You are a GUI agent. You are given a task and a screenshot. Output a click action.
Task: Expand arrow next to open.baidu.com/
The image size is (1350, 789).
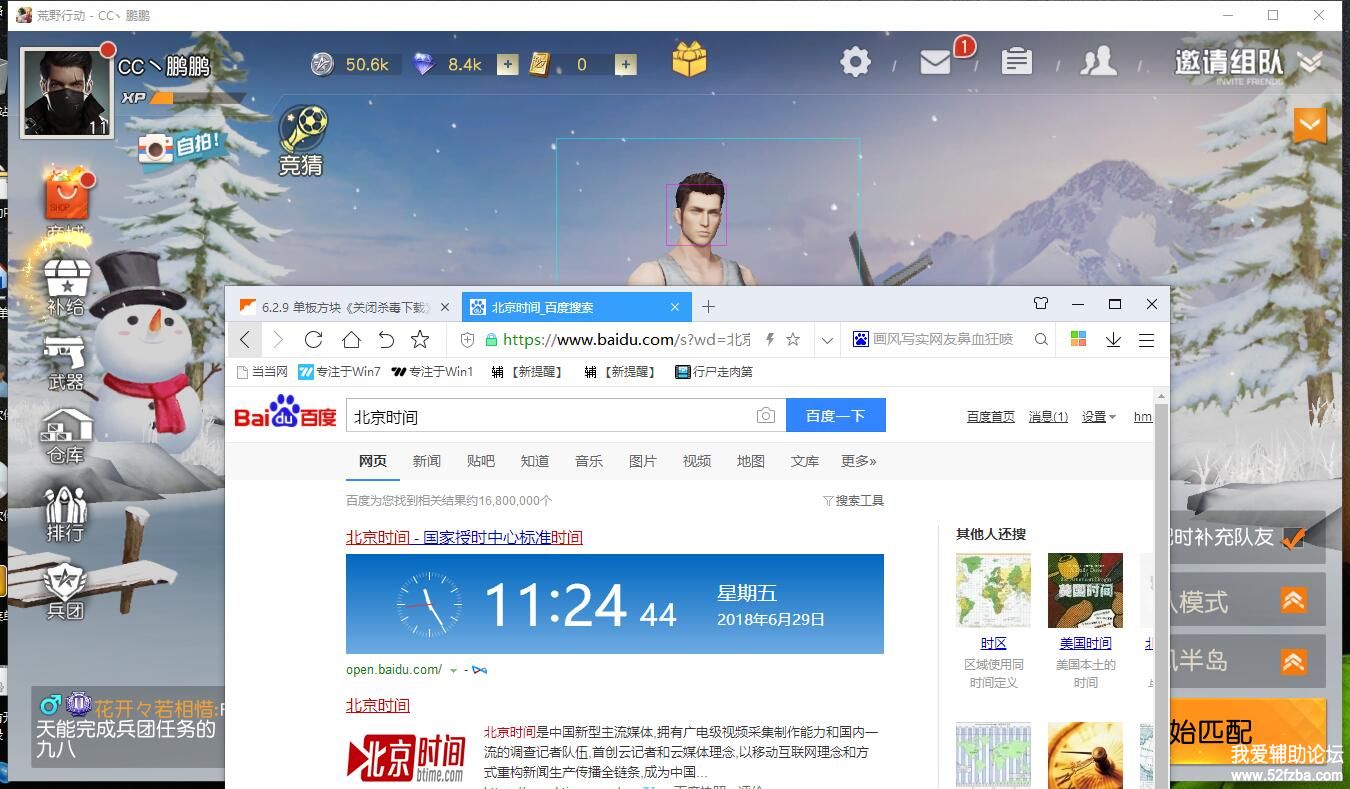454,670
